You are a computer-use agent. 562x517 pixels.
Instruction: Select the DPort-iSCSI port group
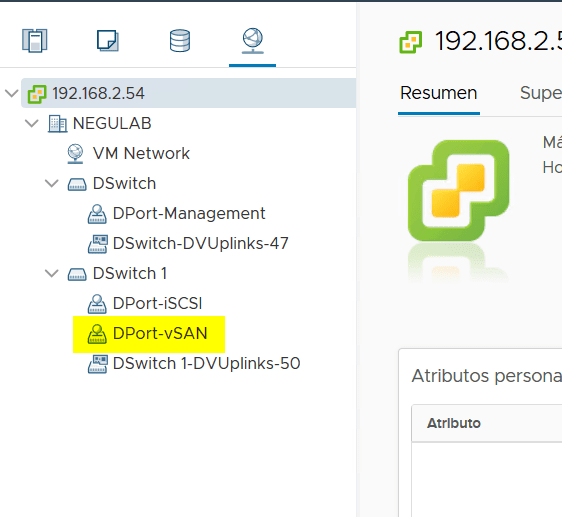[157, 303]
